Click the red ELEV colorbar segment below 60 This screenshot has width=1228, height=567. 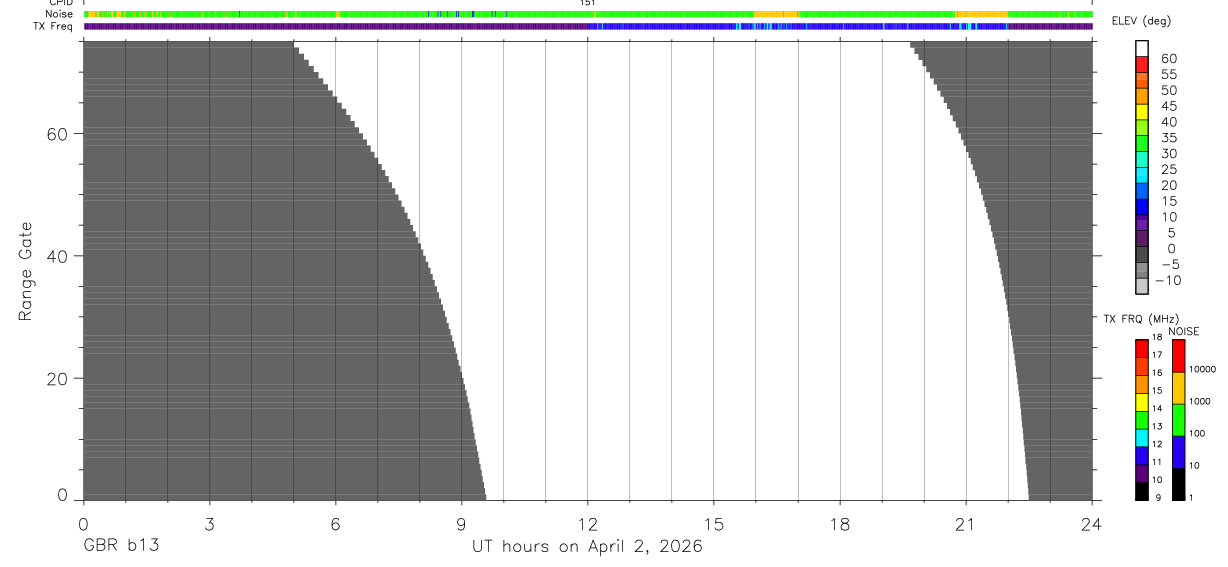point(1142,66)
